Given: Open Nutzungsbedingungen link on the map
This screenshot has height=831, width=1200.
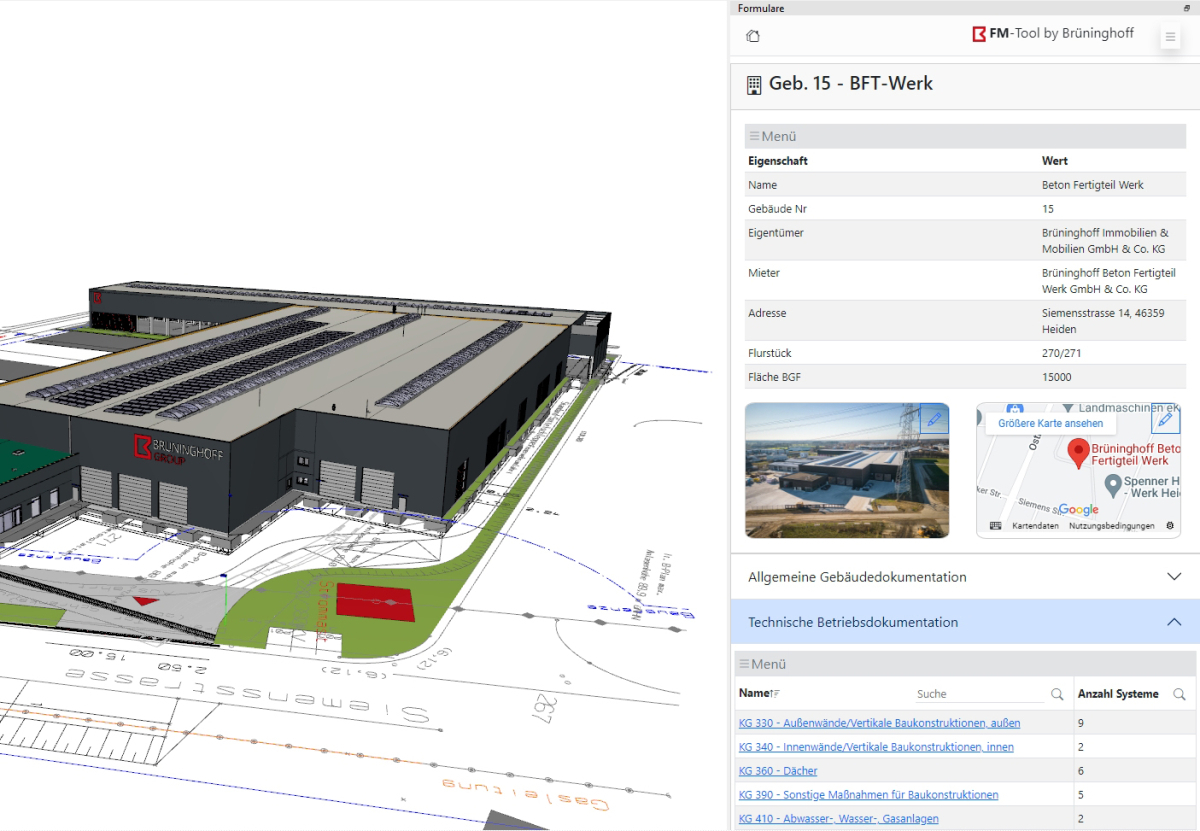Looking at the screenshot, I should pyautogui.click(x=1111, y=526).
